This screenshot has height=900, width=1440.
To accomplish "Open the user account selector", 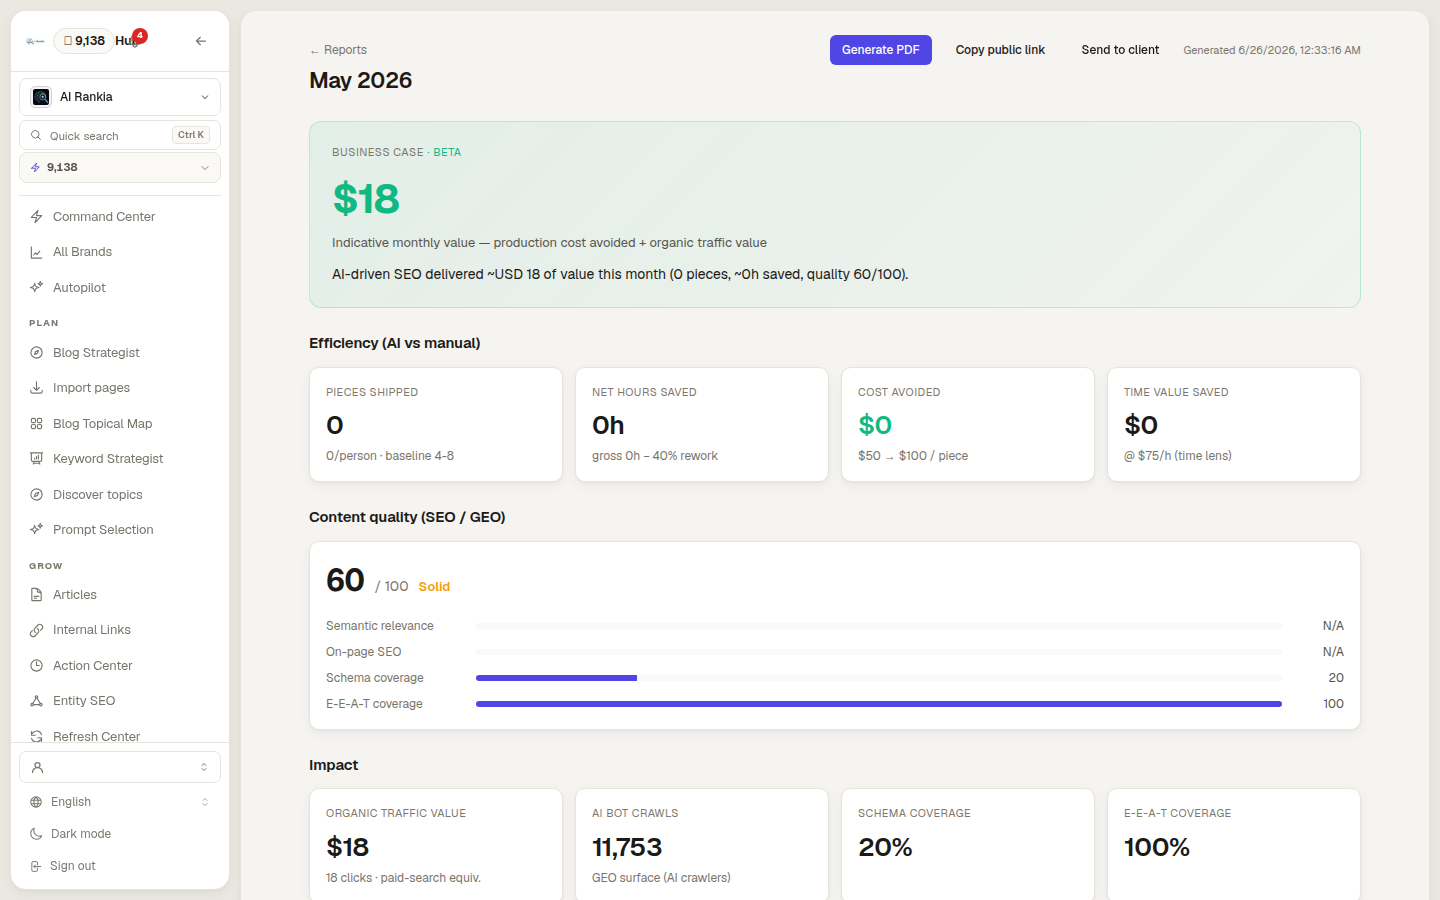I will [x=120, y=767].
